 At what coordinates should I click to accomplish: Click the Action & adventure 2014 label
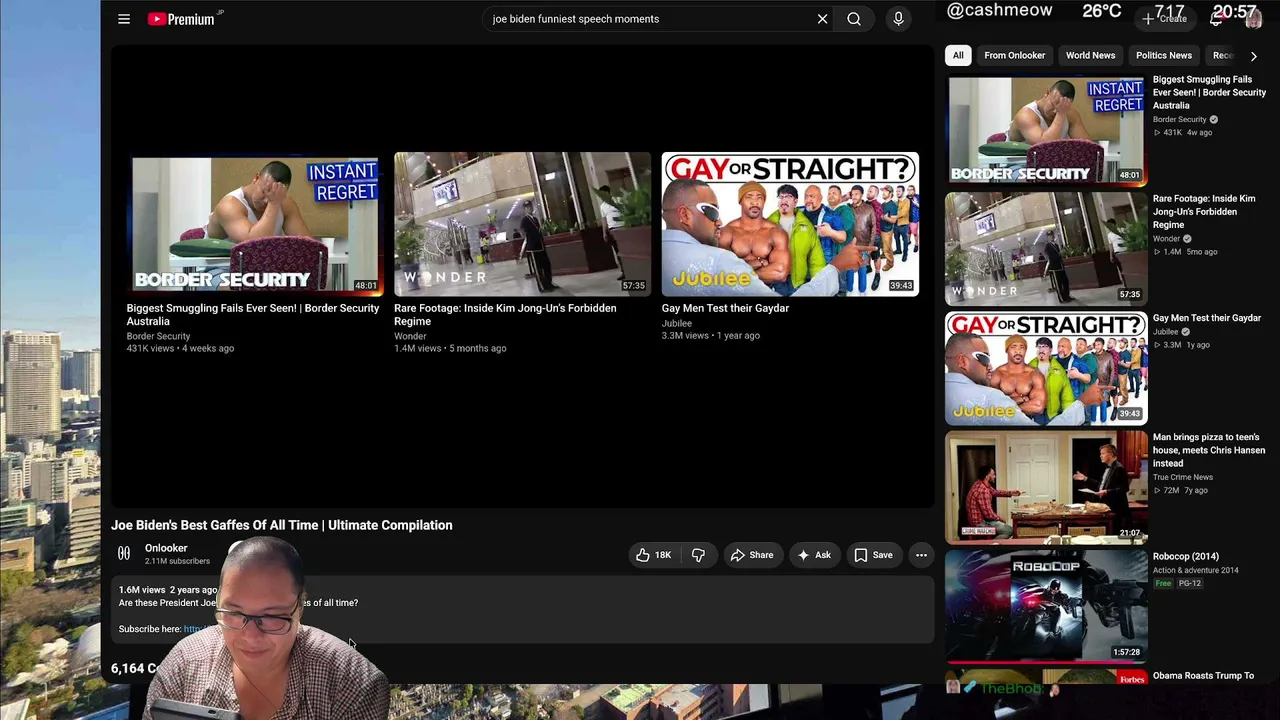click(x=1196, y=570)
